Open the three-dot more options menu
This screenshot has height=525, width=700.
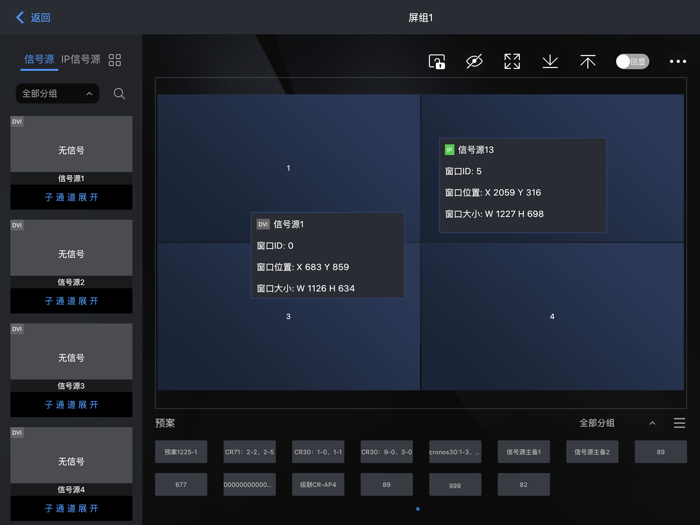pyautogui.click(x=678, y=62)
